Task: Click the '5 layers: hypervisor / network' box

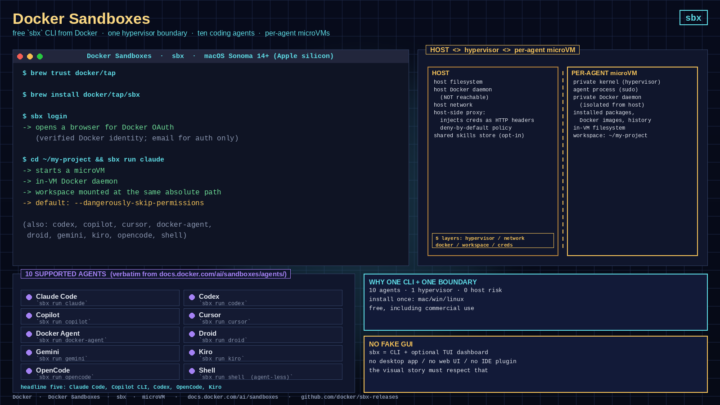Action: click(493, 241)
